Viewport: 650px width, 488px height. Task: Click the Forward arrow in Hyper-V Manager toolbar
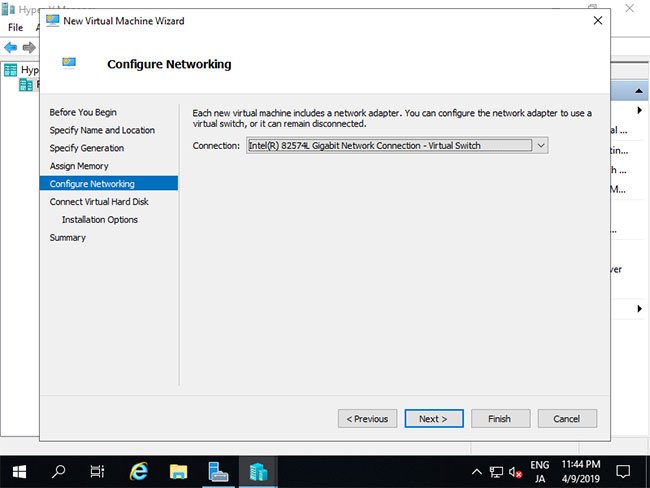pos(29,47)
